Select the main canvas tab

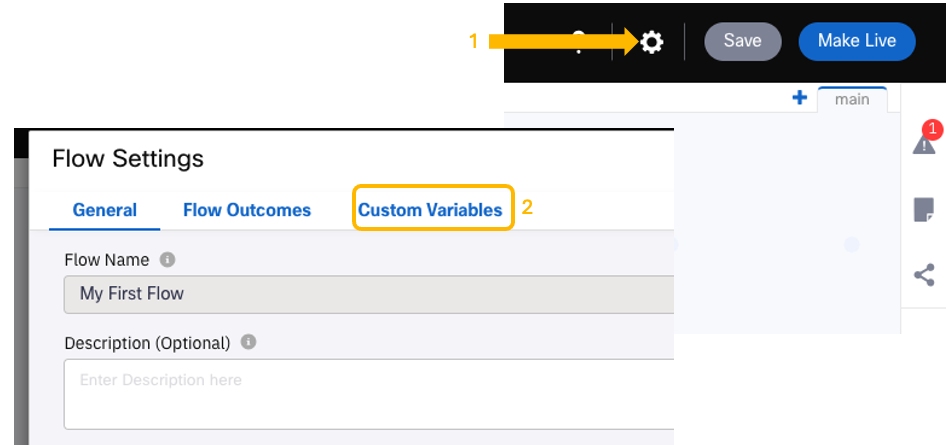(852, 99)
